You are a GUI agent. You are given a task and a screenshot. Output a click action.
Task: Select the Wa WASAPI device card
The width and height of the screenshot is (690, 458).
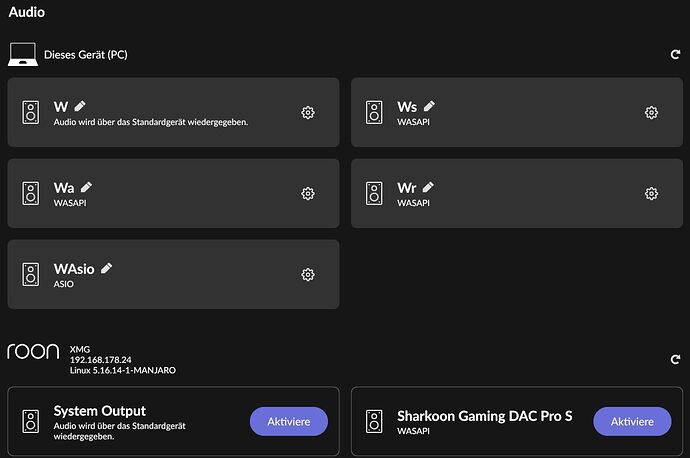(x=173, y=194)
